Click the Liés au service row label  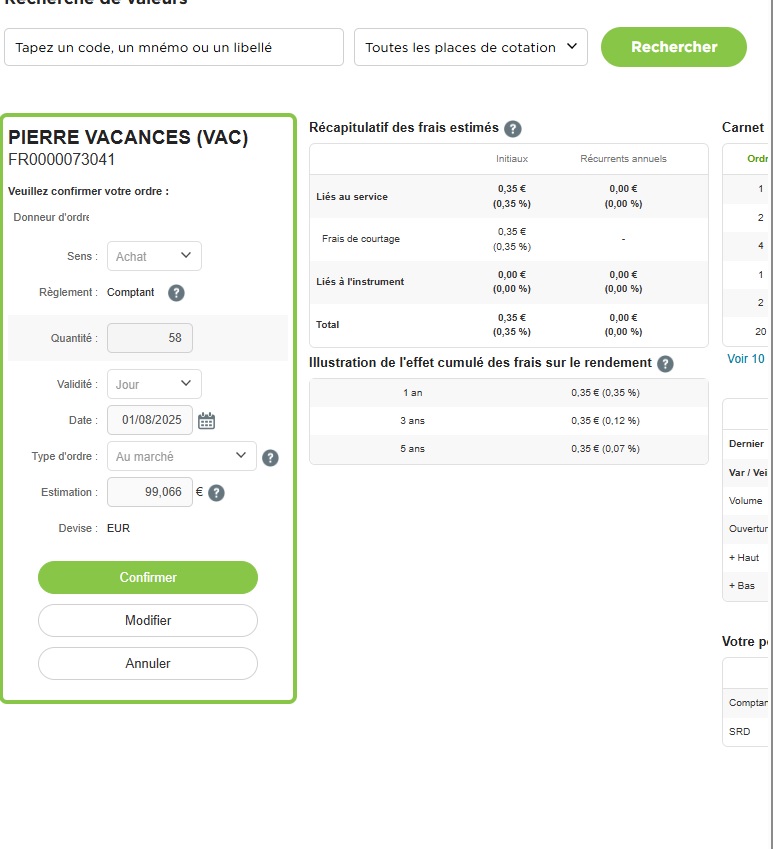[x=352, y=197]
